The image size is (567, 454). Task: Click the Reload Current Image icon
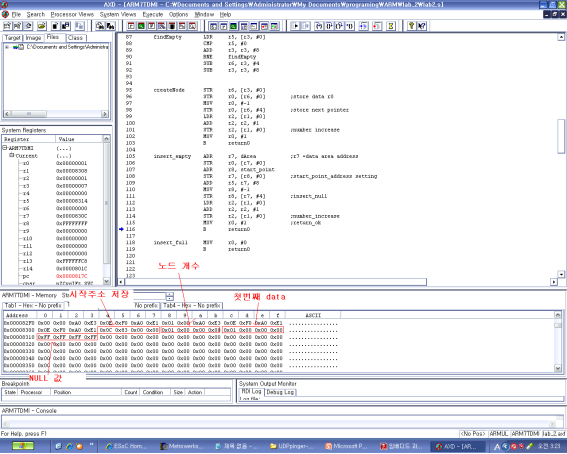click(28, 26)
